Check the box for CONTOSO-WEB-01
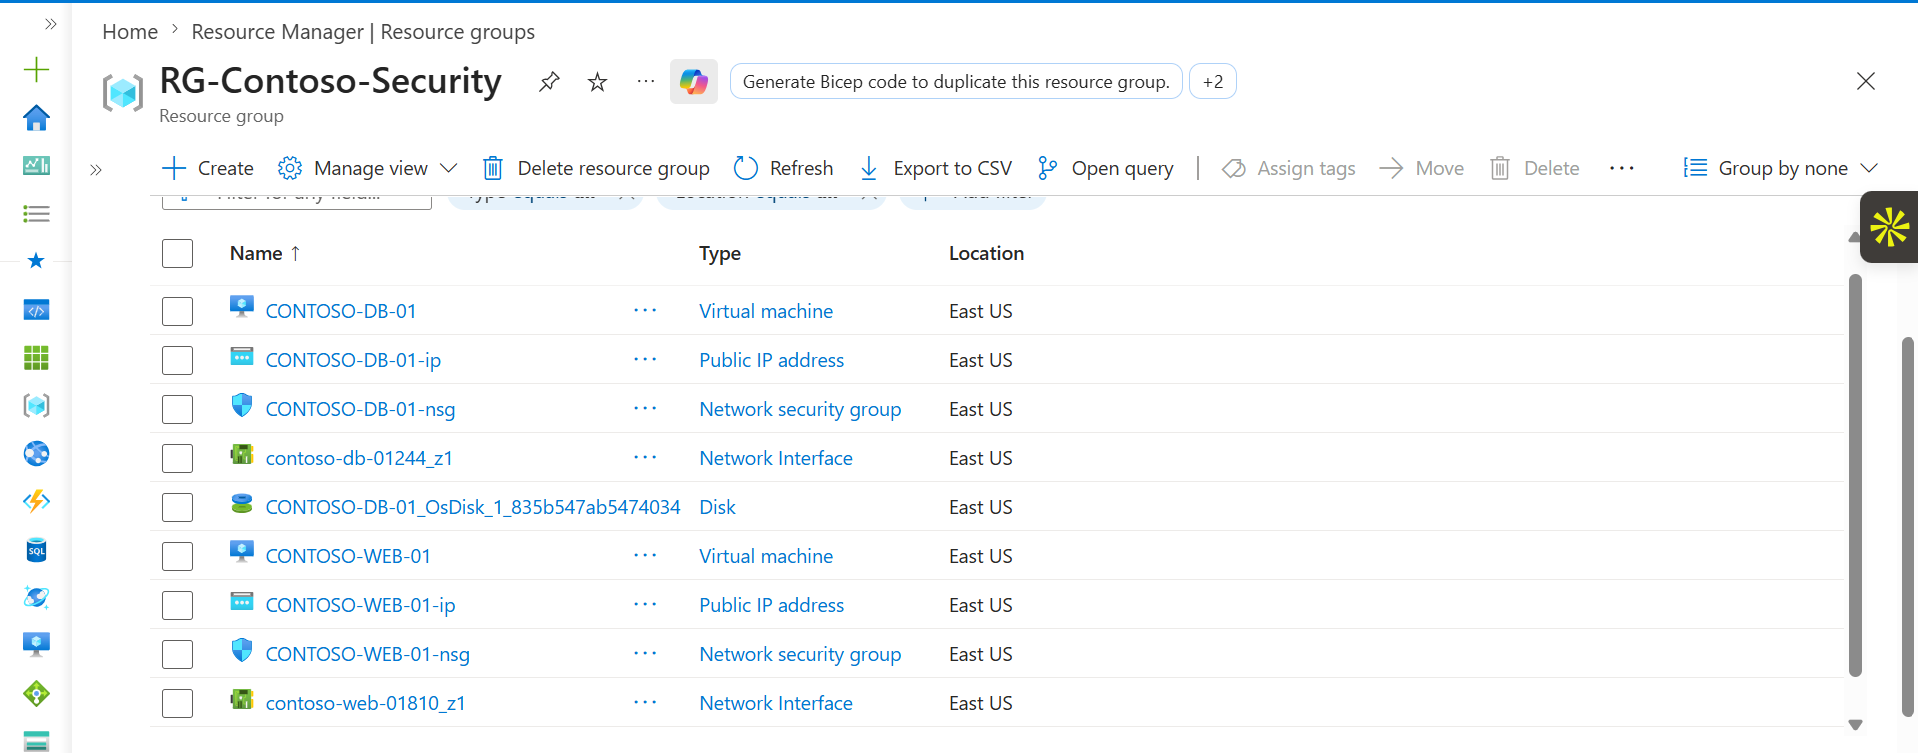 click(x=177, y=556)
